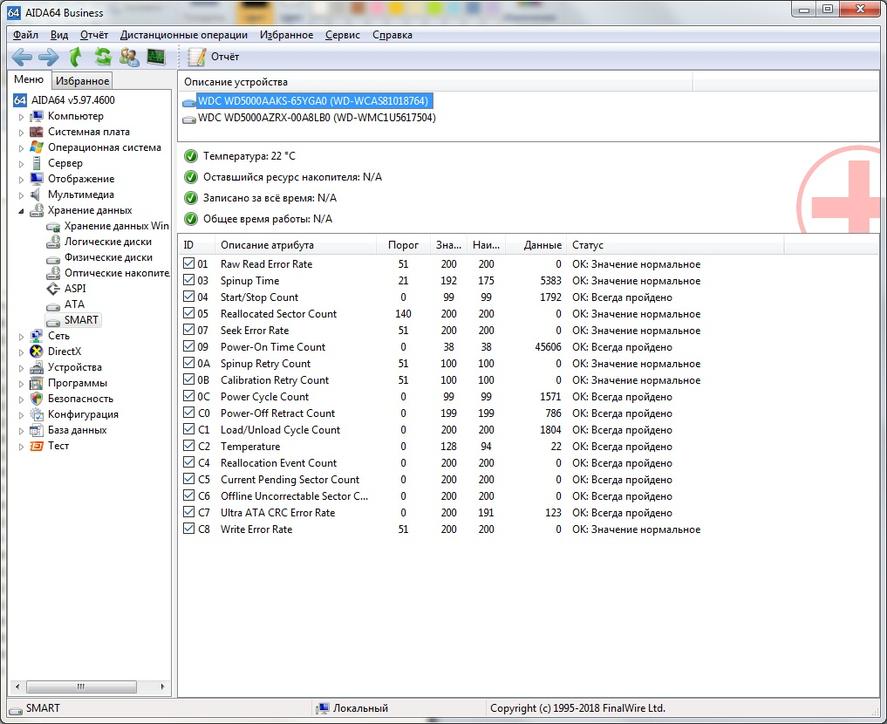Select the DirectX tree icon
Image resolution: width=887 pixels, height=724 pixels.
tap(36, 351)
